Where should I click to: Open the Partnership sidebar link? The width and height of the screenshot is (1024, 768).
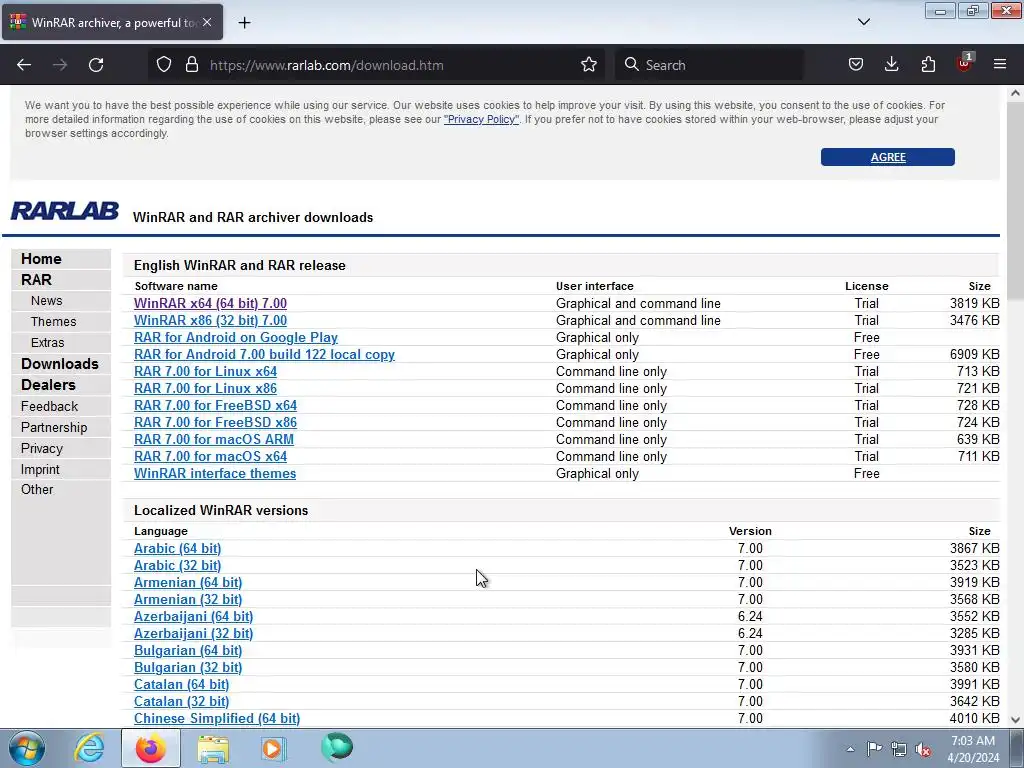tap(54, 427)
